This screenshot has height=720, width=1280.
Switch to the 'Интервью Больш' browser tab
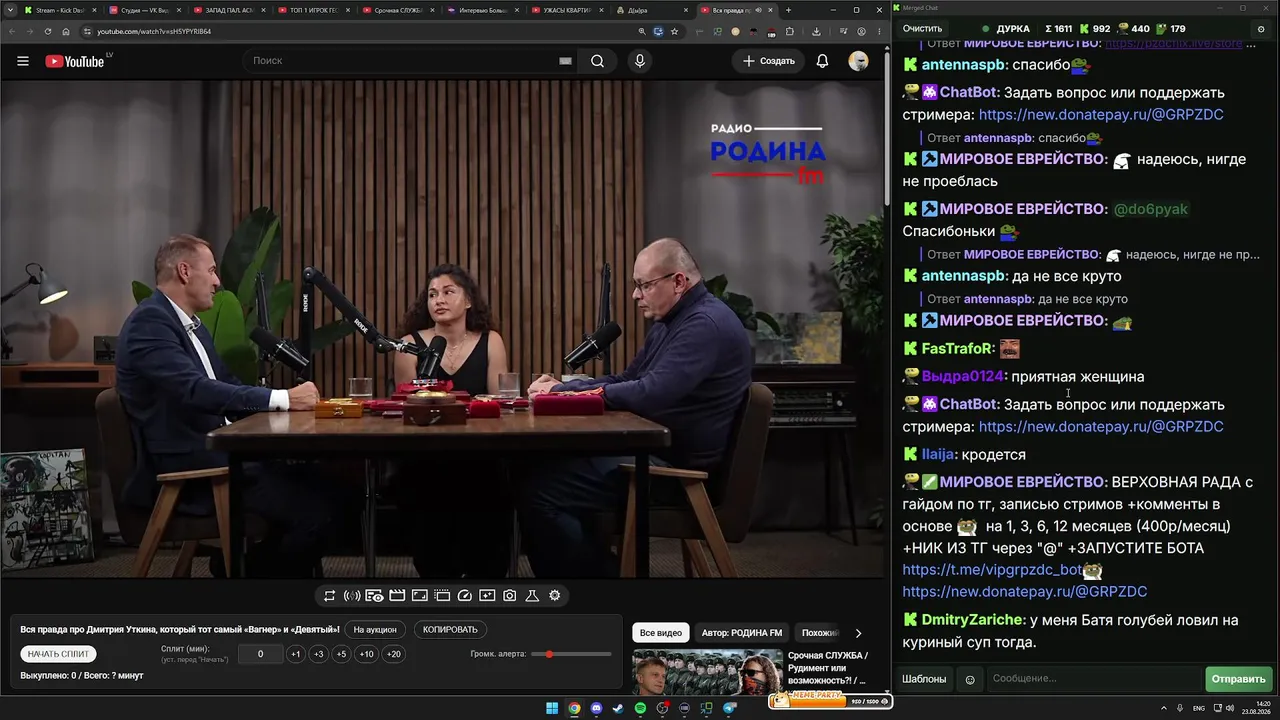pos(484,10)
